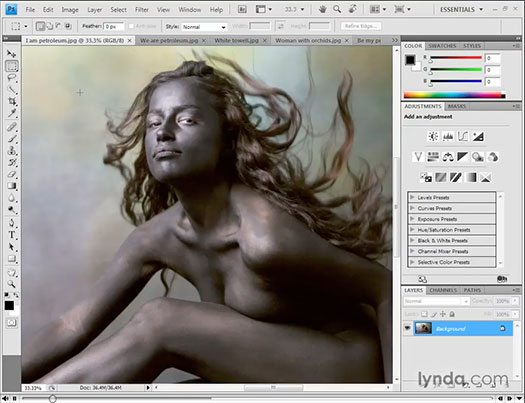Image resolution: width=525 pixels, height=403 pixels.
Task: Select the Crop tool
Action: (x=12, y=101)
